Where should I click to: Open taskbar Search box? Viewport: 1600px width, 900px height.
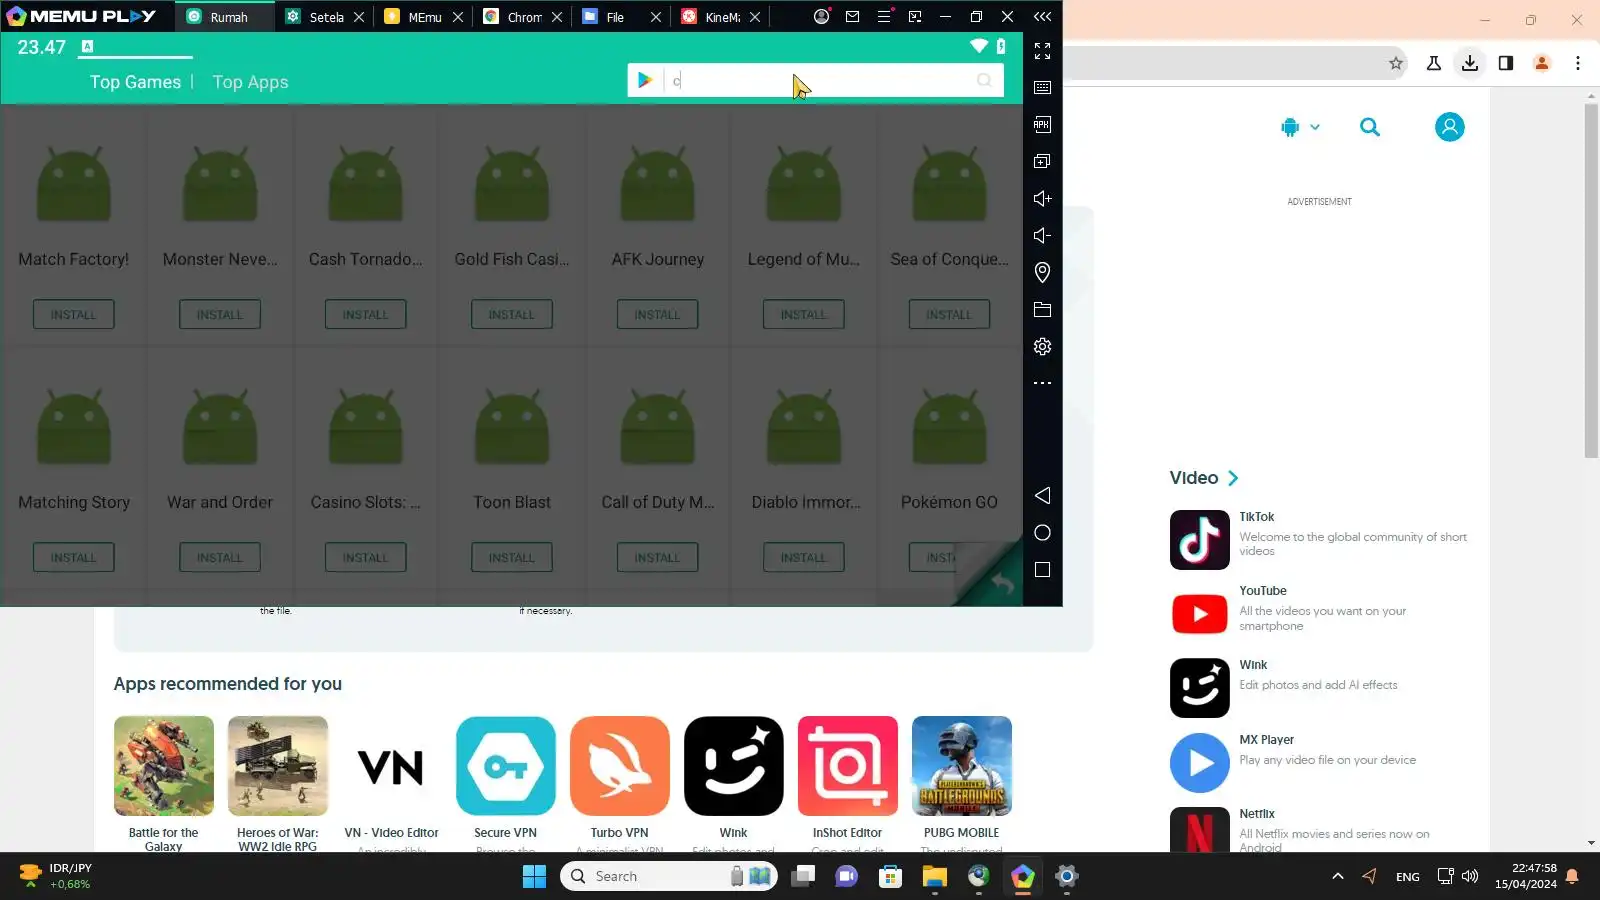click(x=668, y=876)
